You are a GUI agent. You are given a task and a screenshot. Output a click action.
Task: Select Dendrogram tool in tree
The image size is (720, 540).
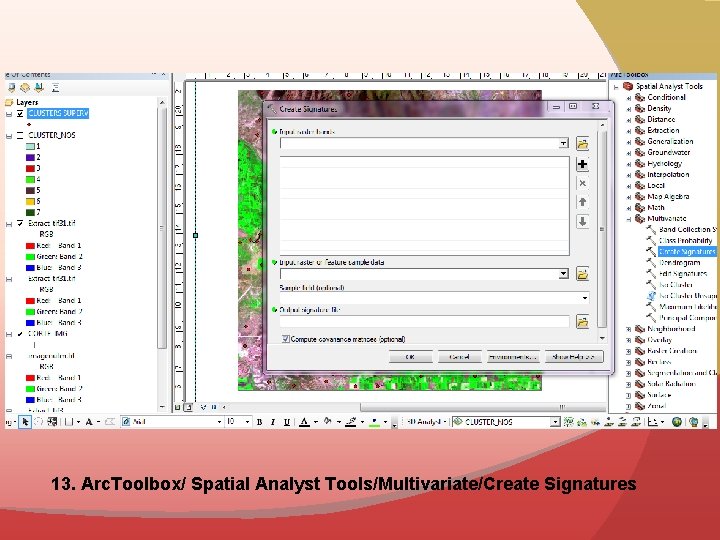(680, 262)
